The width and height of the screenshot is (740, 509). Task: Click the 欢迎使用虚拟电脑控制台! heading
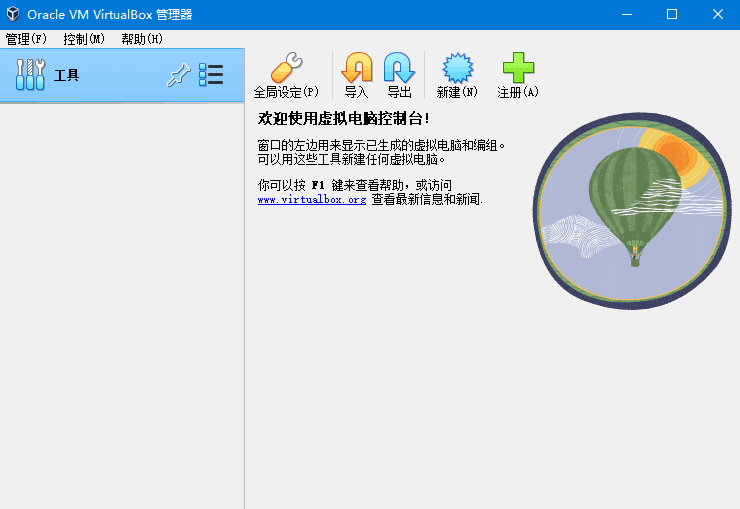pyautogui.click(x=344, y=118)
